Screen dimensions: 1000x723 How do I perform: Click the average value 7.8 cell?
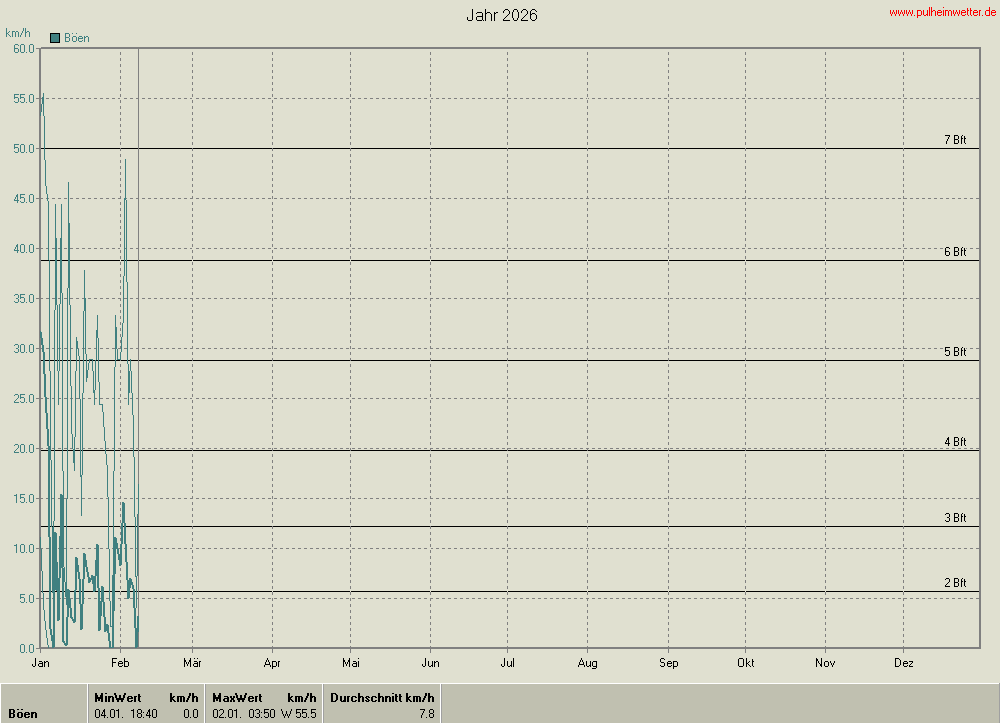tap(426, 714)
